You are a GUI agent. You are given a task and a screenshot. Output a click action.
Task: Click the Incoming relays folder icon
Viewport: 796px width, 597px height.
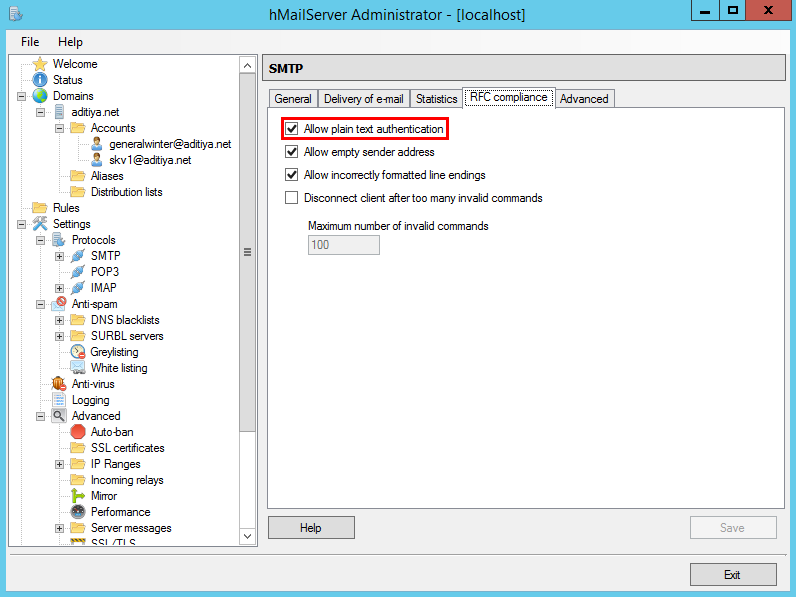coord(78,480)
